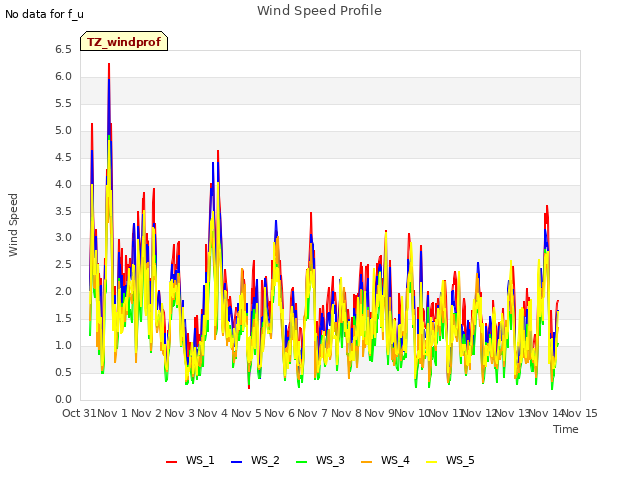The image size is (640, 480).
Task: Click the 'No data for f_u' message
Action: [x=44, y=14]
